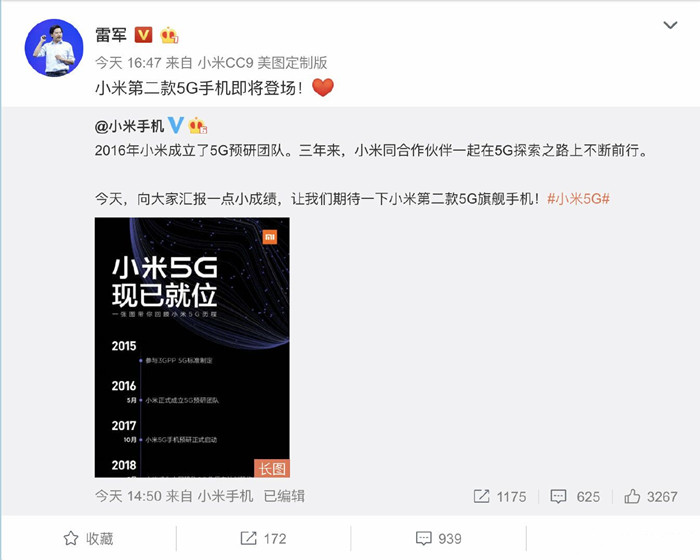Image resolution: width=700 pixels, height=560 pixels.
Task: Open Lei Jun's profile avatar
Action: click(x=54, y=48)
